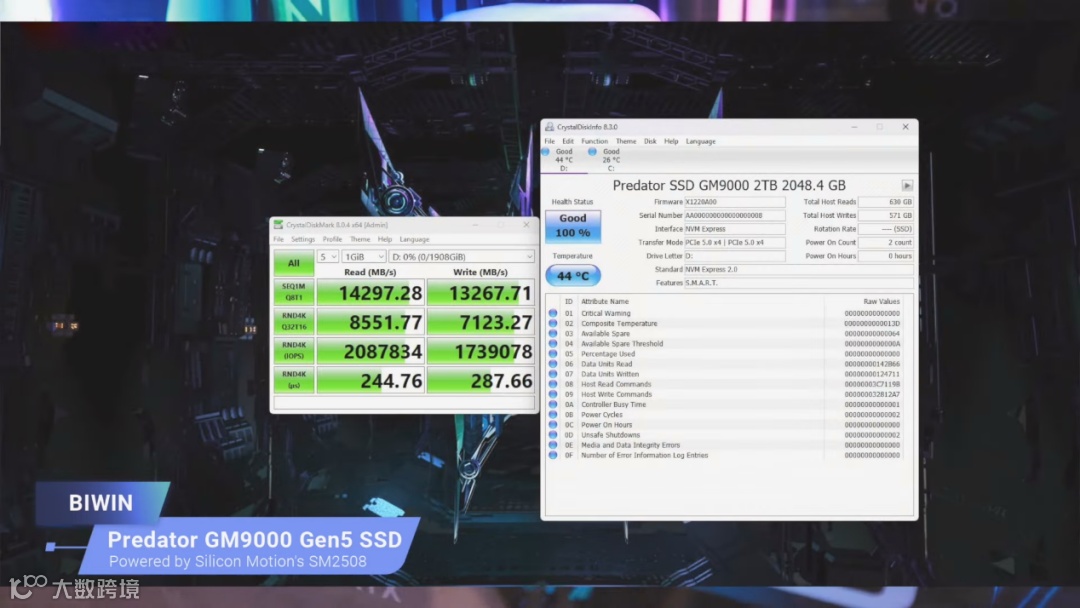Click sequential read result 14297.28
This screenshot has height=608, width=1080.
370,293
